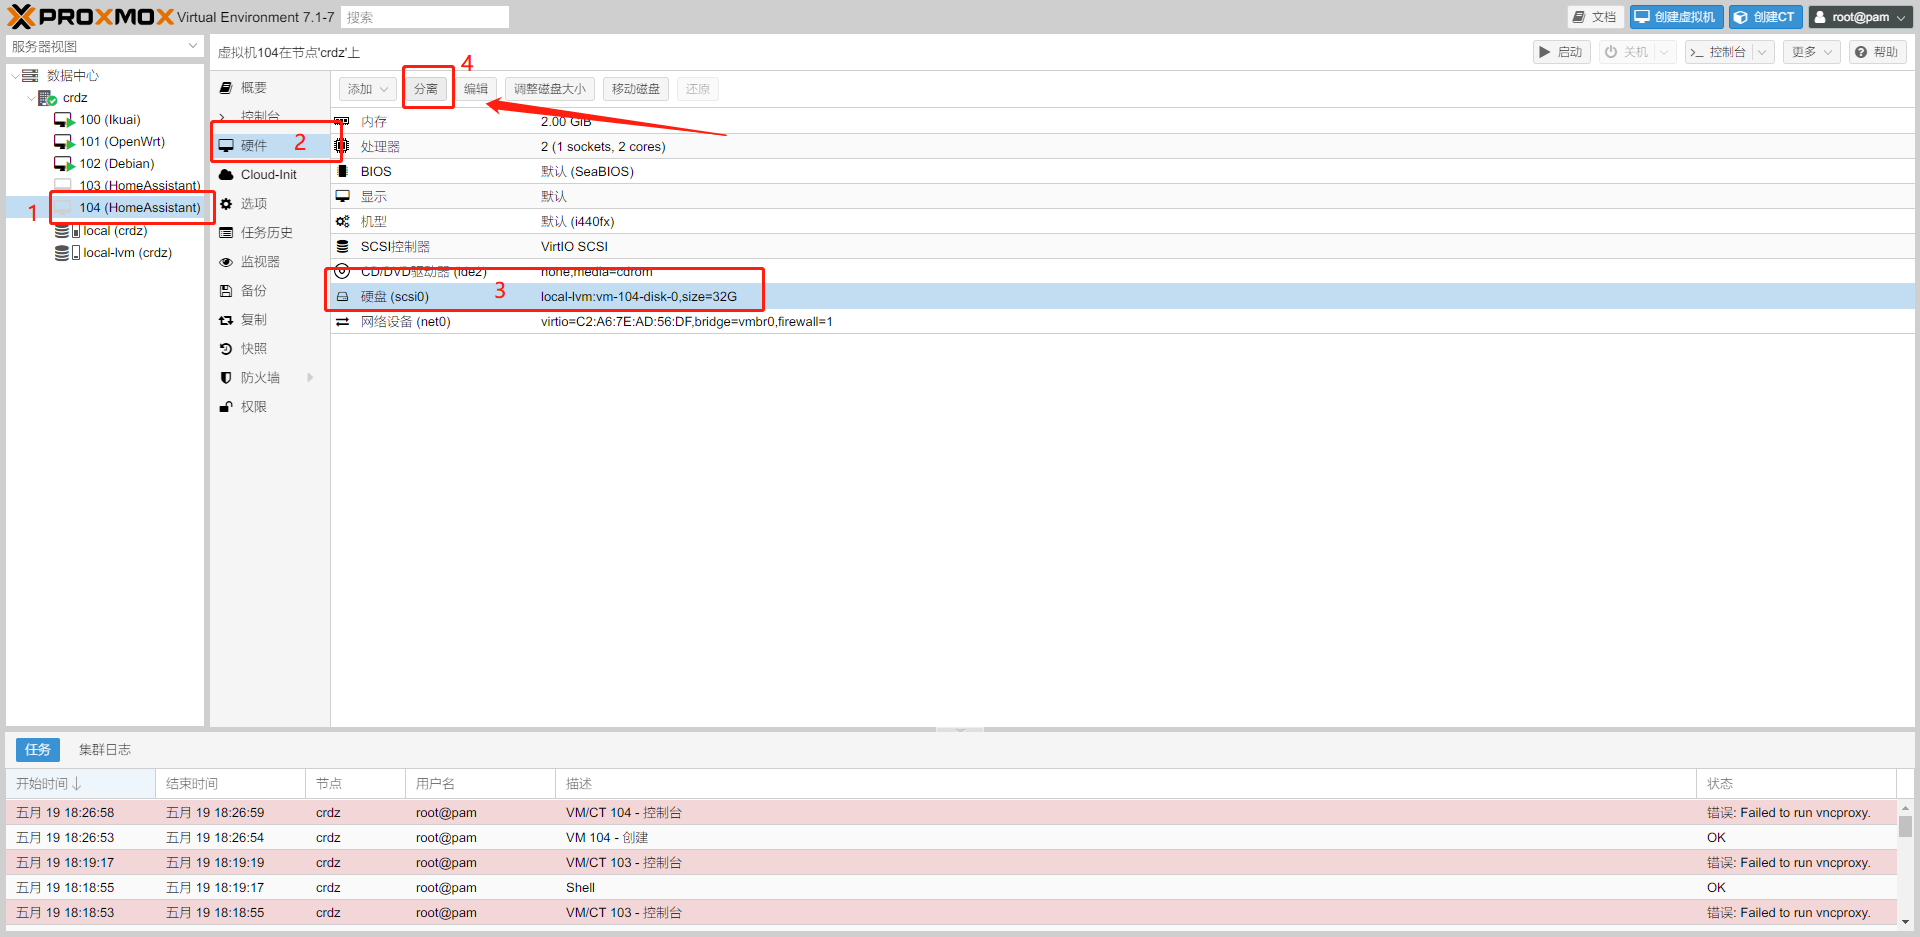Expand the 添加 (Add) hardware dropdown
The height and width of the screenshot is (937, 1920).
click(x=367, y=89)
